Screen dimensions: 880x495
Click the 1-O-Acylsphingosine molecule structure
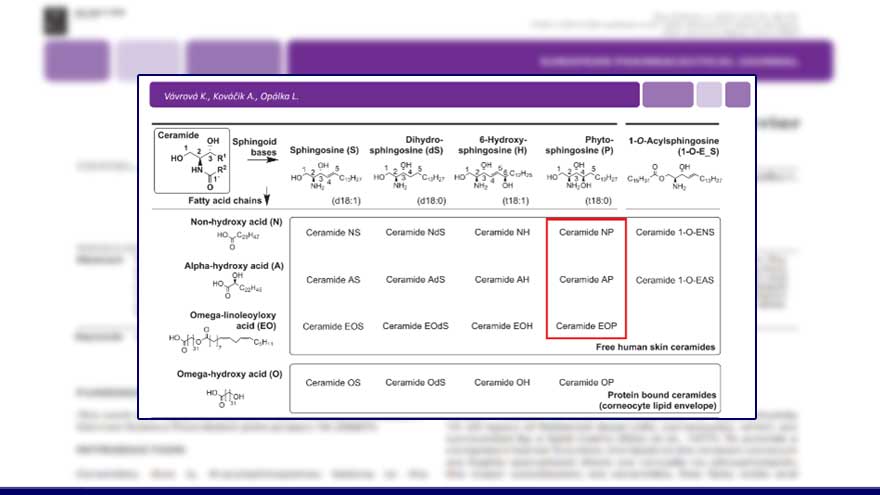coord(674,178)
